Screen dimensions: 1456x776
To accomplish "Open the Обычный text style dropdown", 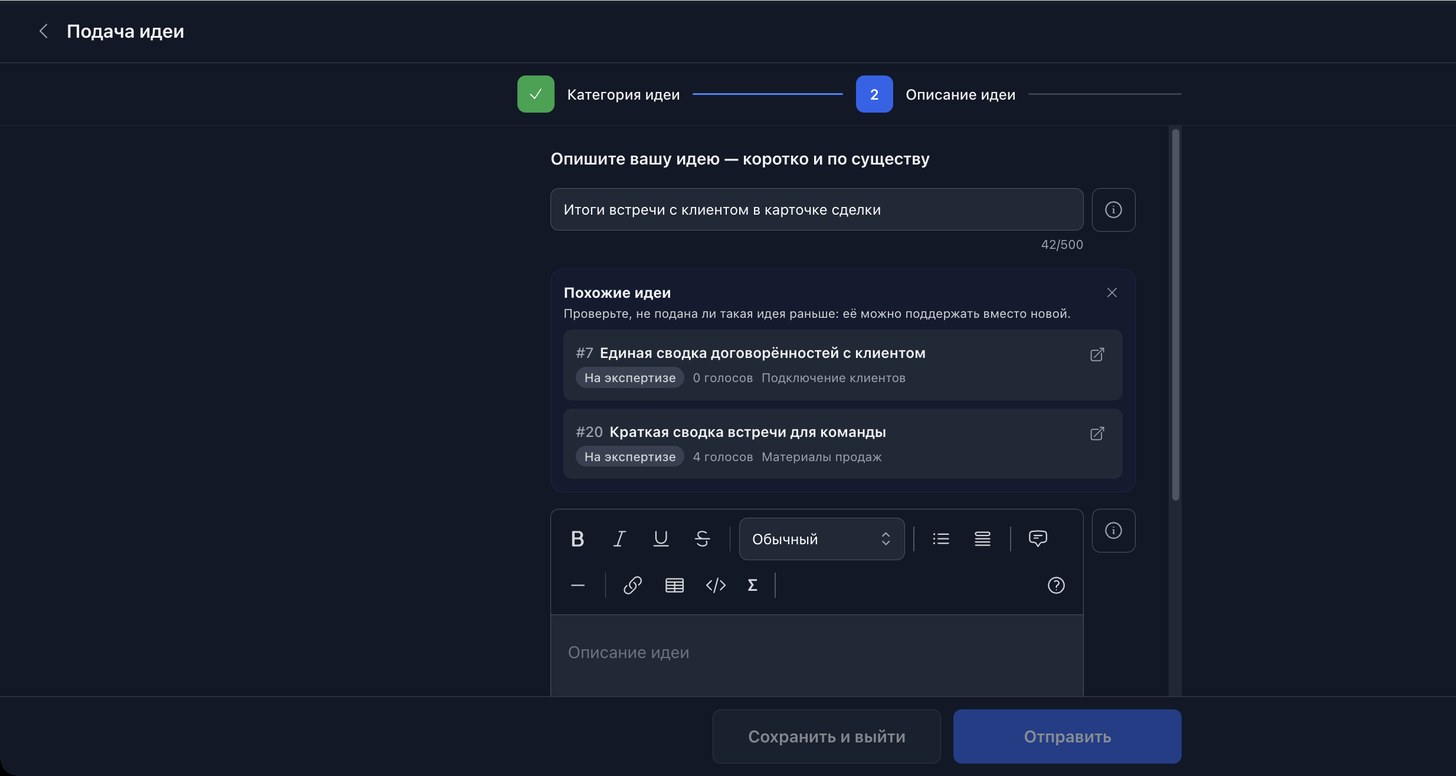I will (822, 539).
